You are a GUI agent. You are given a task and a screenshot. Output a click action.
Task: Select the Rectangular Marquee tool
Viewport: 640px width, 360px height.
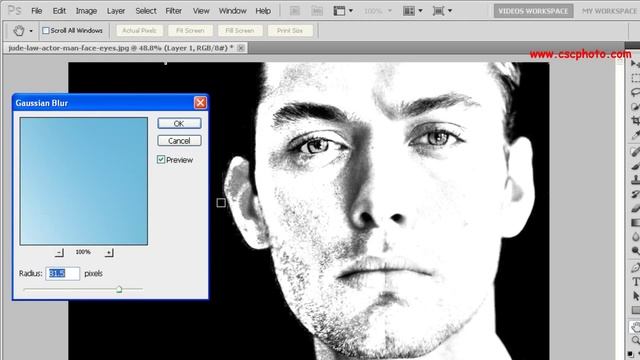(635, 78)
